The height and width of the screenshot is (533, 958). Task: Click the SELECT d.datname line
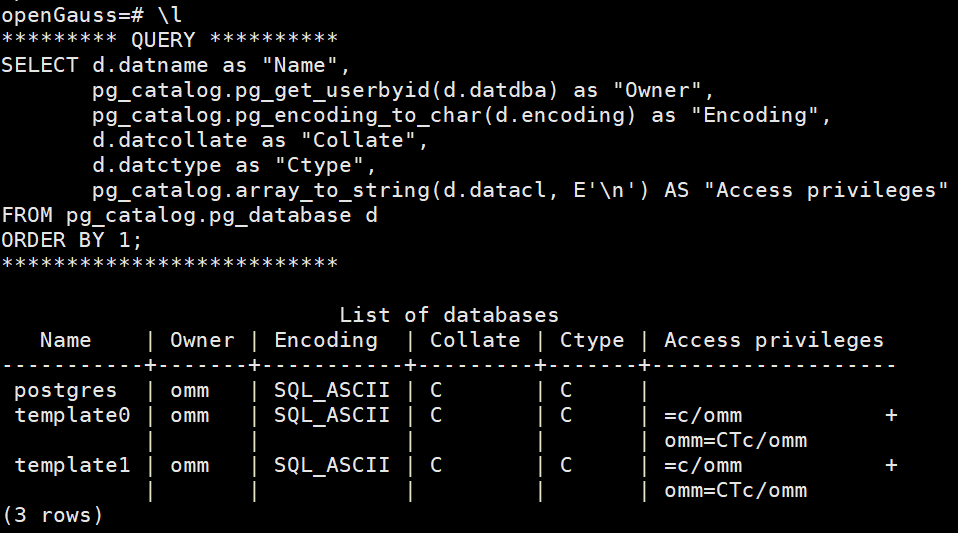click(176, 65)
